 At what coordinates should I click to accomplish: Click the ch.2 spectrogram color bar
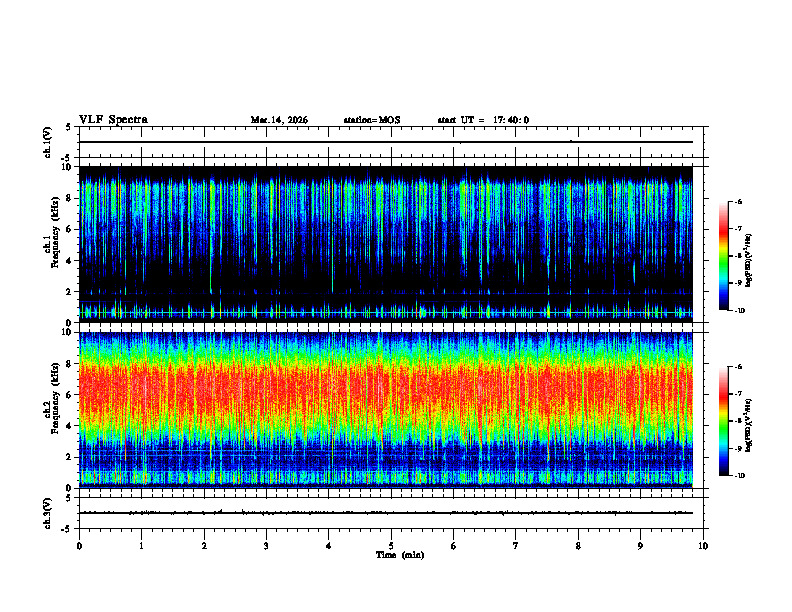pos(724,421)
